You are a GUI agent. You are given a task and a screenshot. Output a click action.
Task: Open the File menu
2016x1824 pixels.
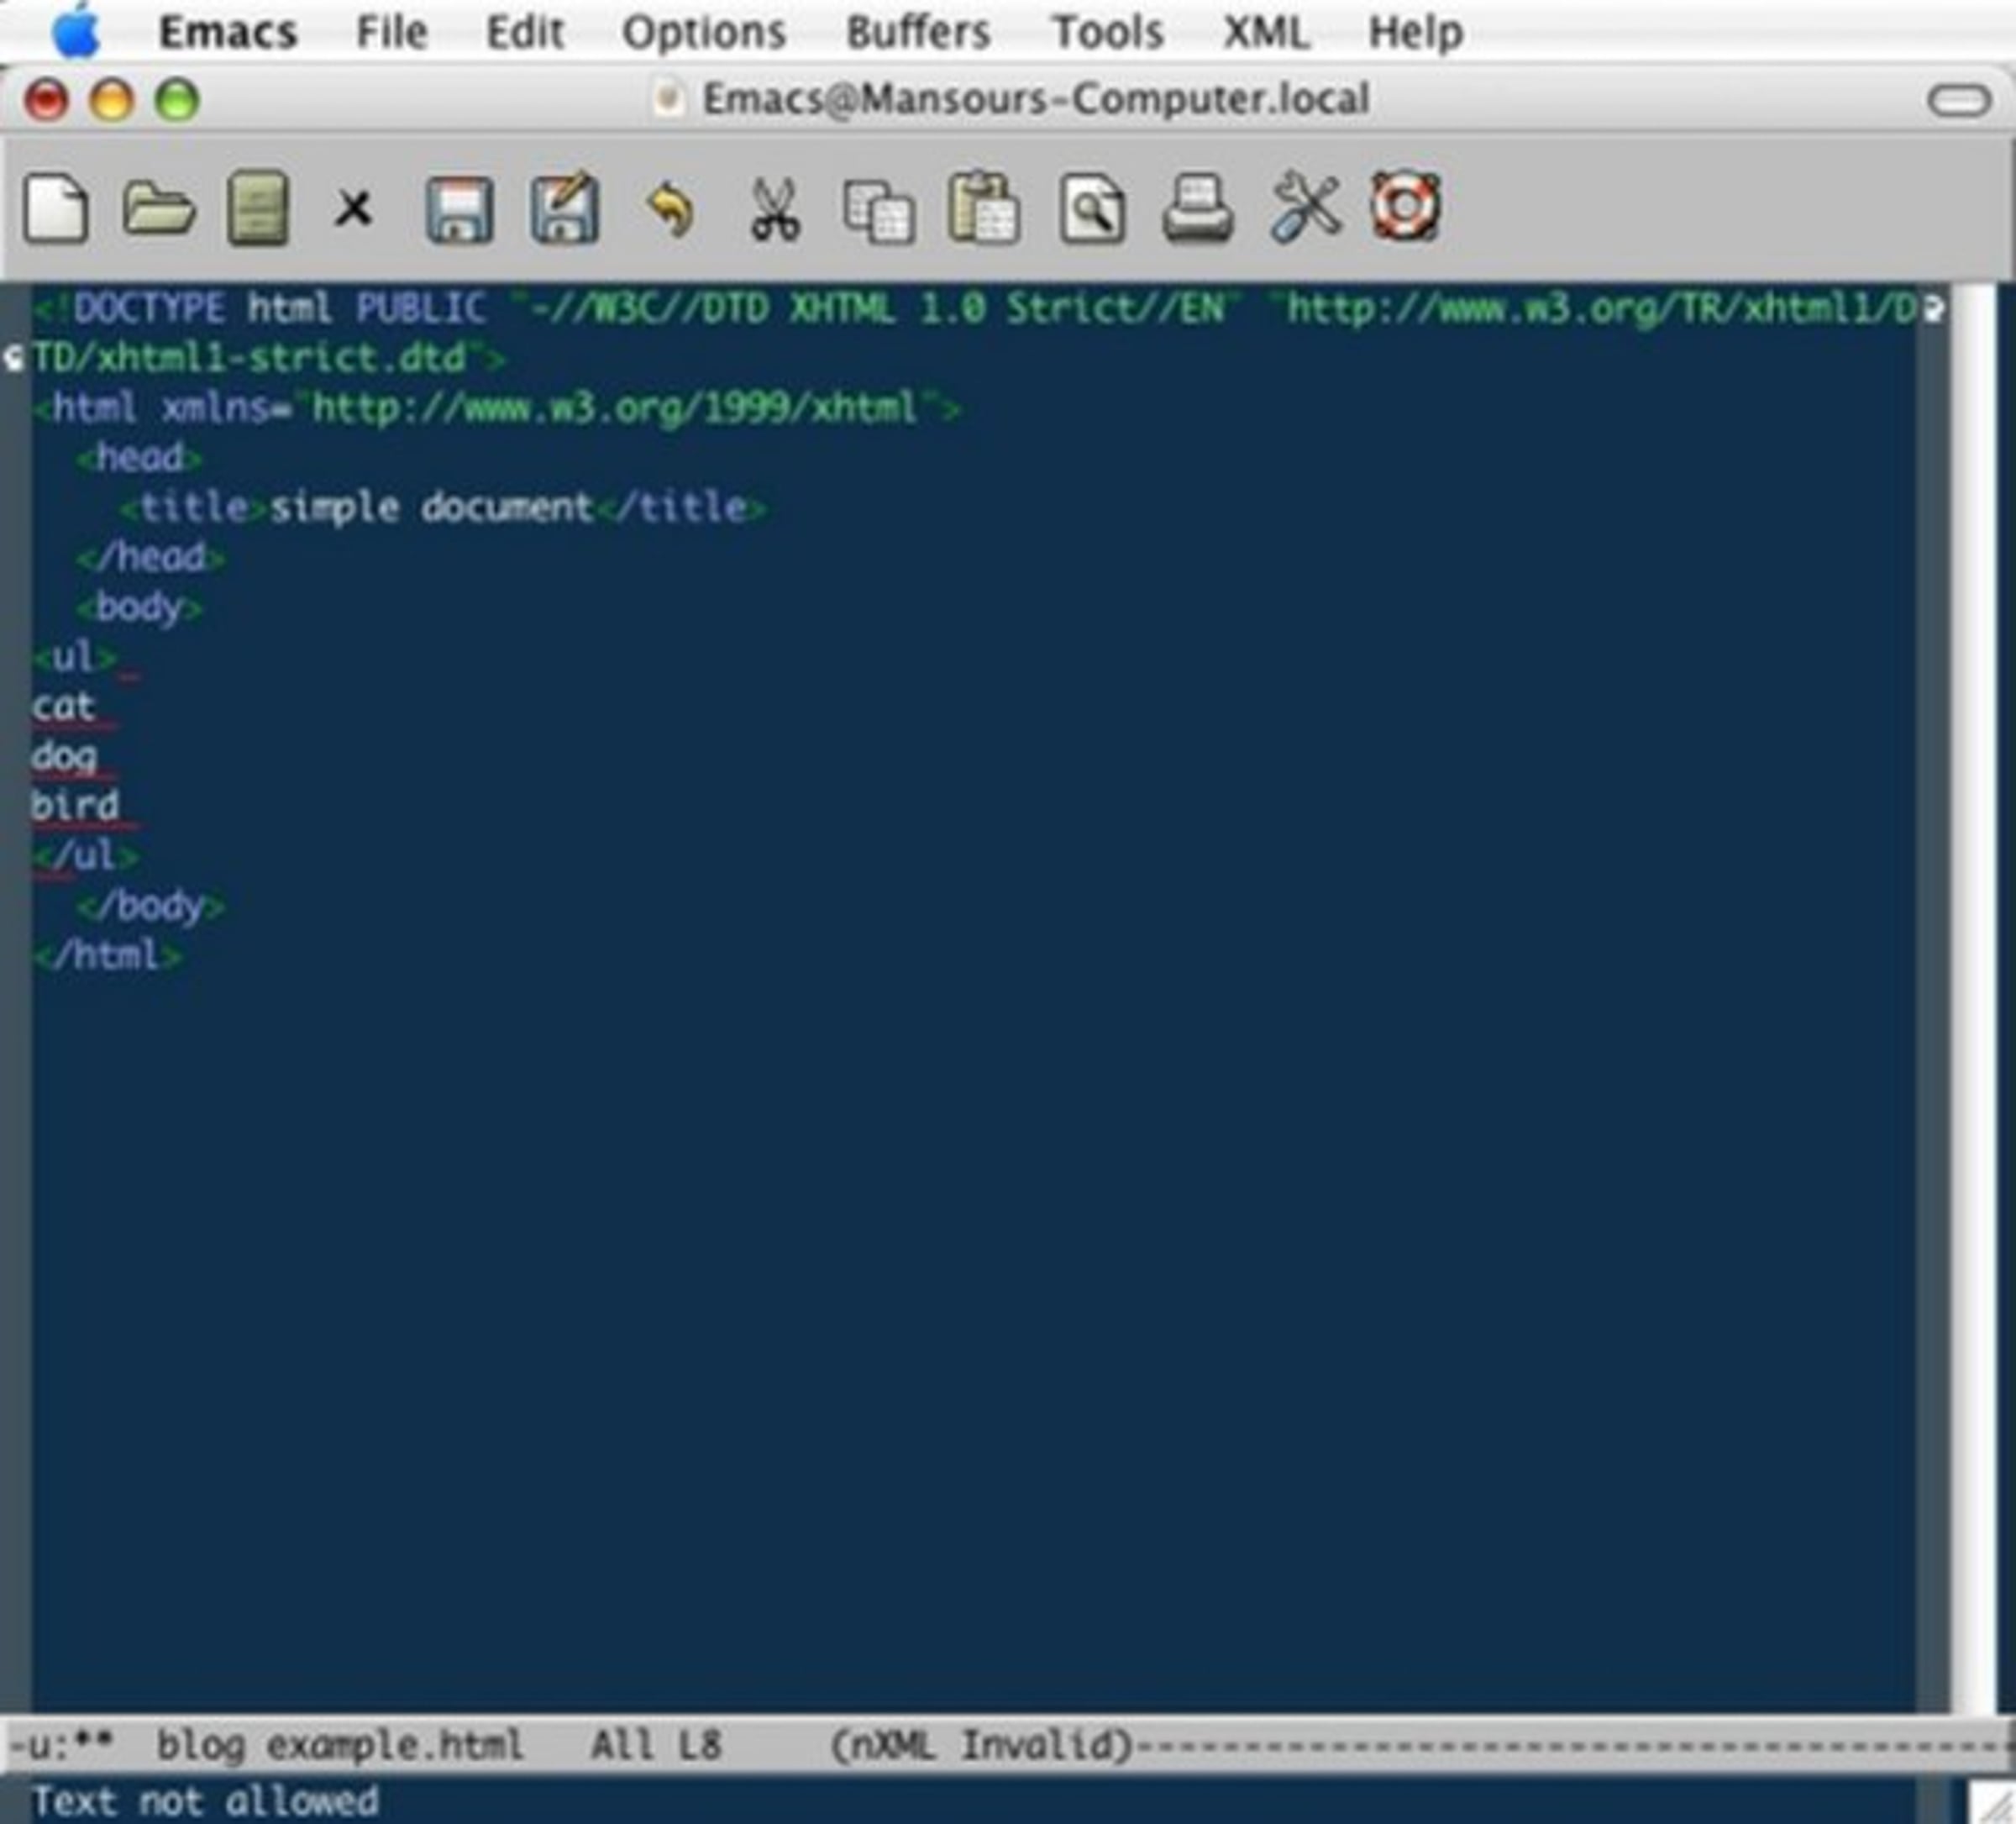391,32
